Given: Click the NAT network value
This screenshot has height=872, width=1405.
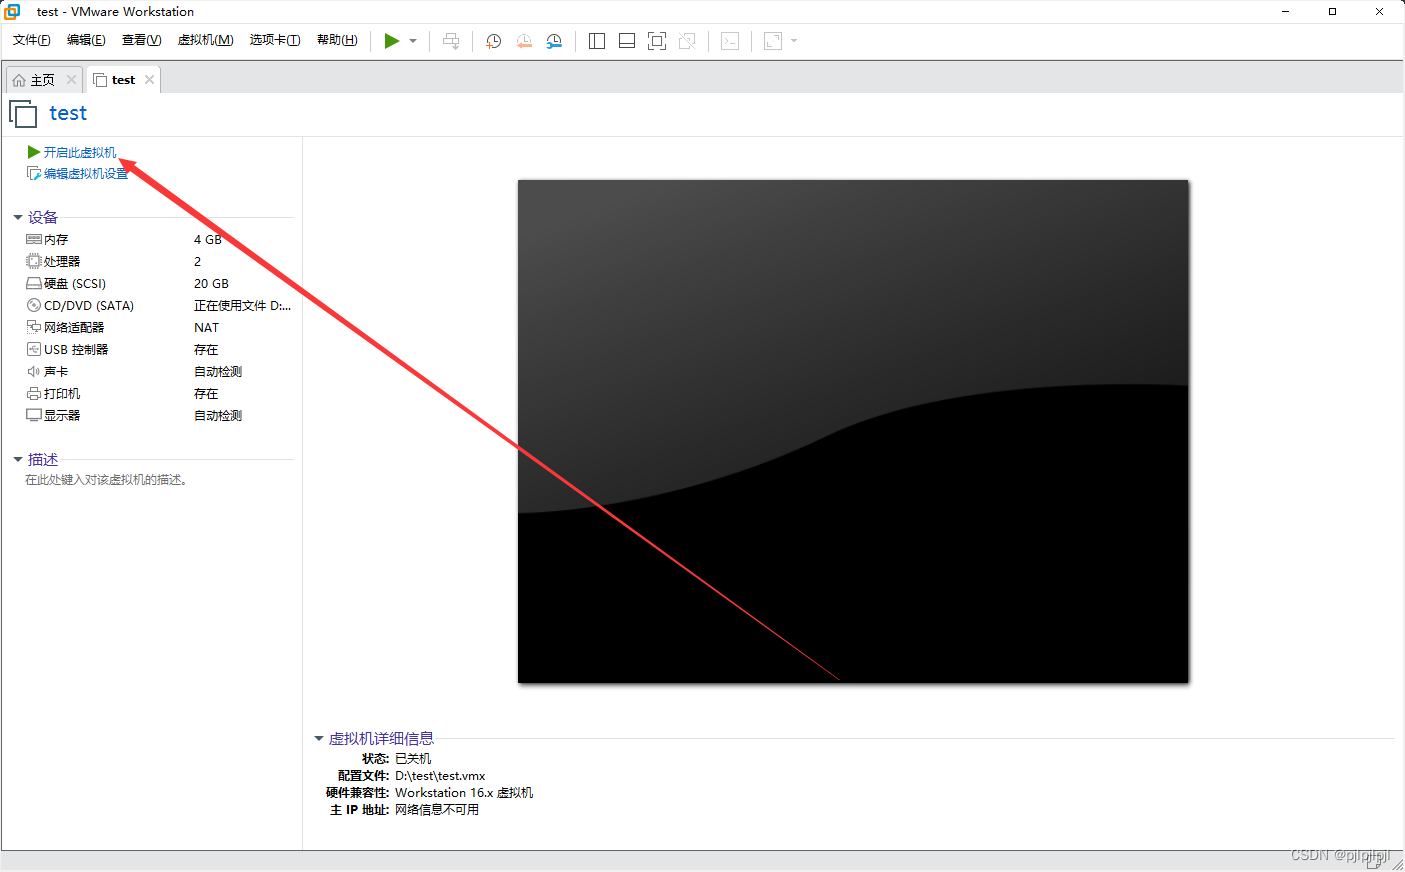Looking at the screenshot, I should (206, 328).
